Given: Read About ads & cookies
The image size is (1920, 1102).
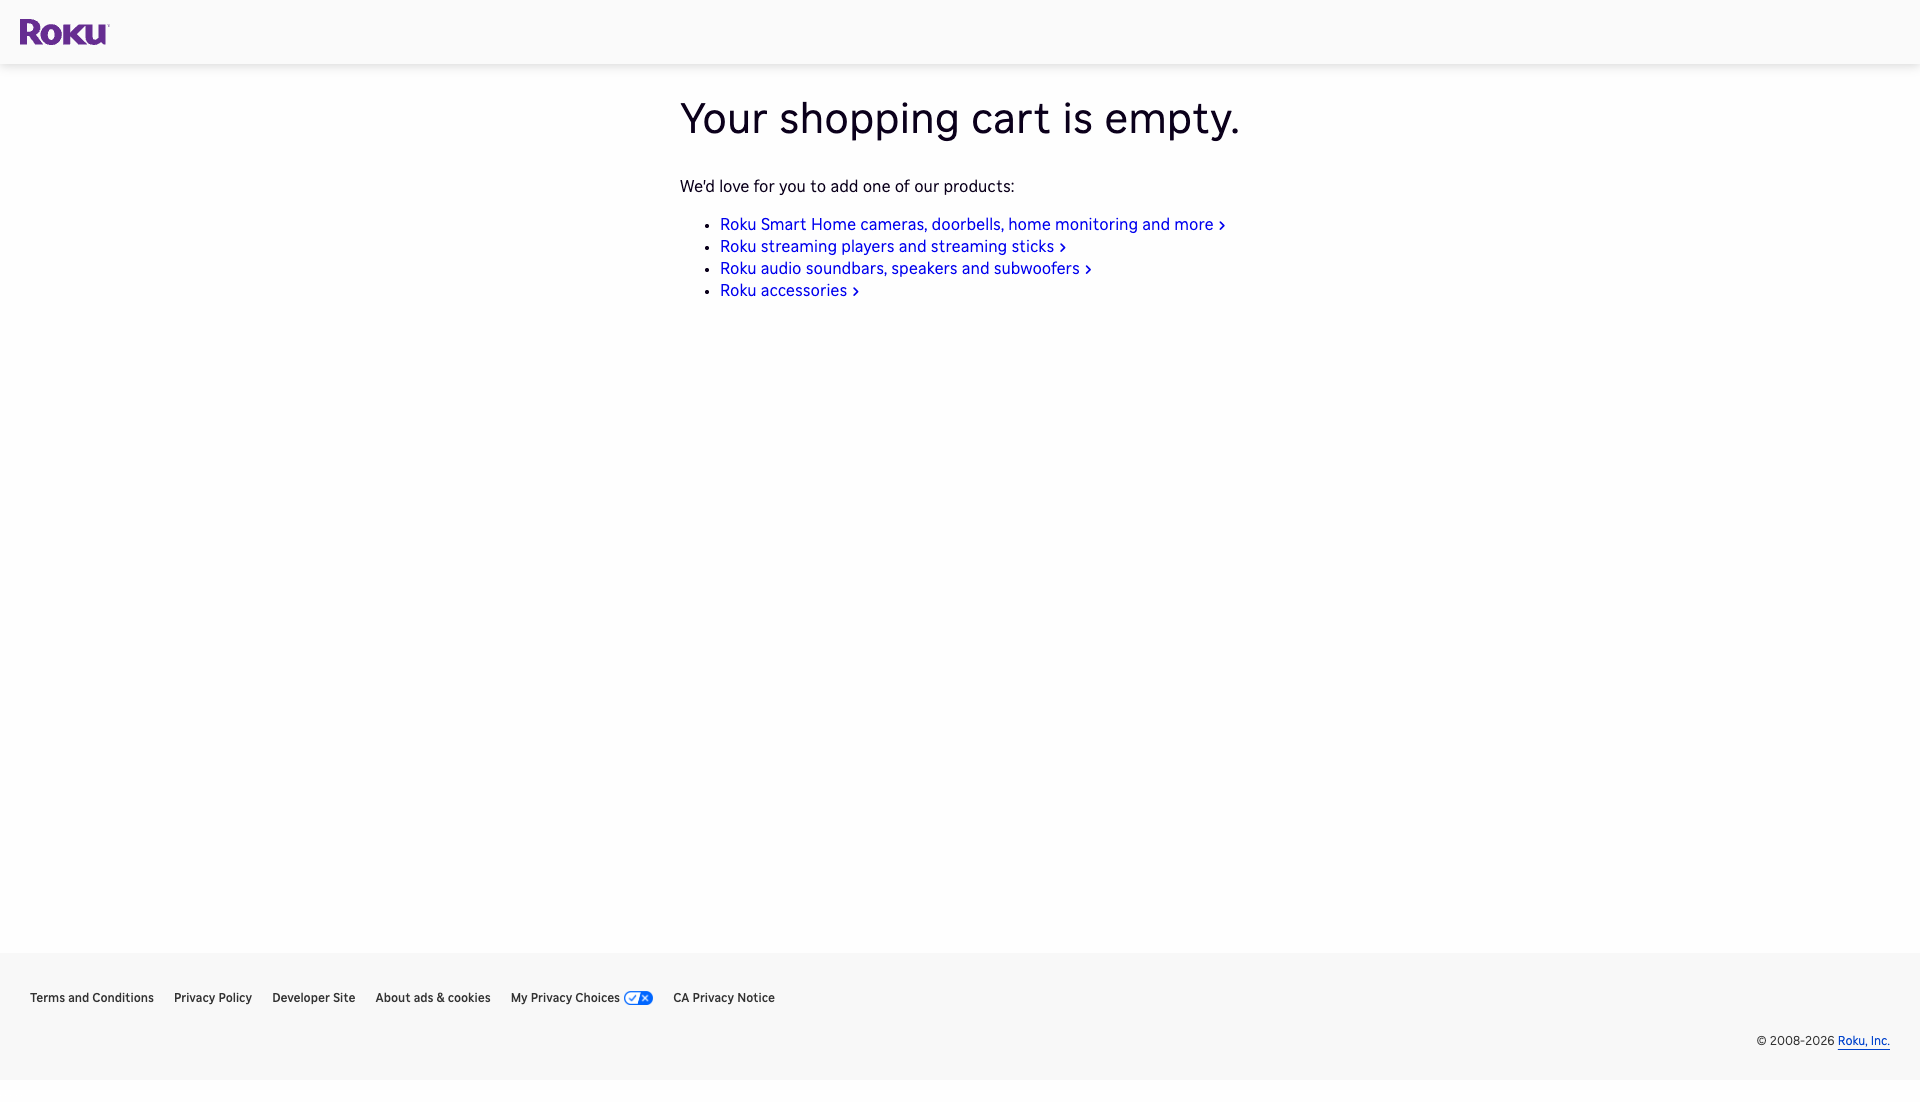Looking at the screenshot, I should pyautogui.click(x=432, y=998).
